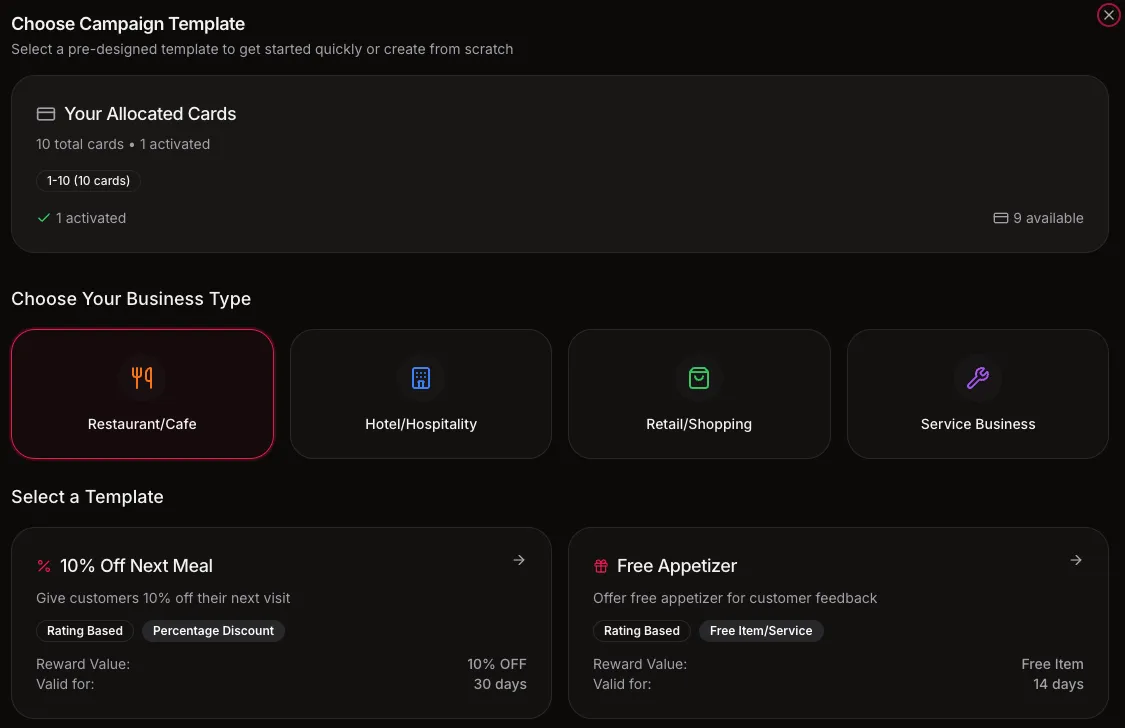The height and width of the screenshot is (728, 1125).
Task: Click Rating Based tag on Free Appetizer
Action: coord(642,631)
